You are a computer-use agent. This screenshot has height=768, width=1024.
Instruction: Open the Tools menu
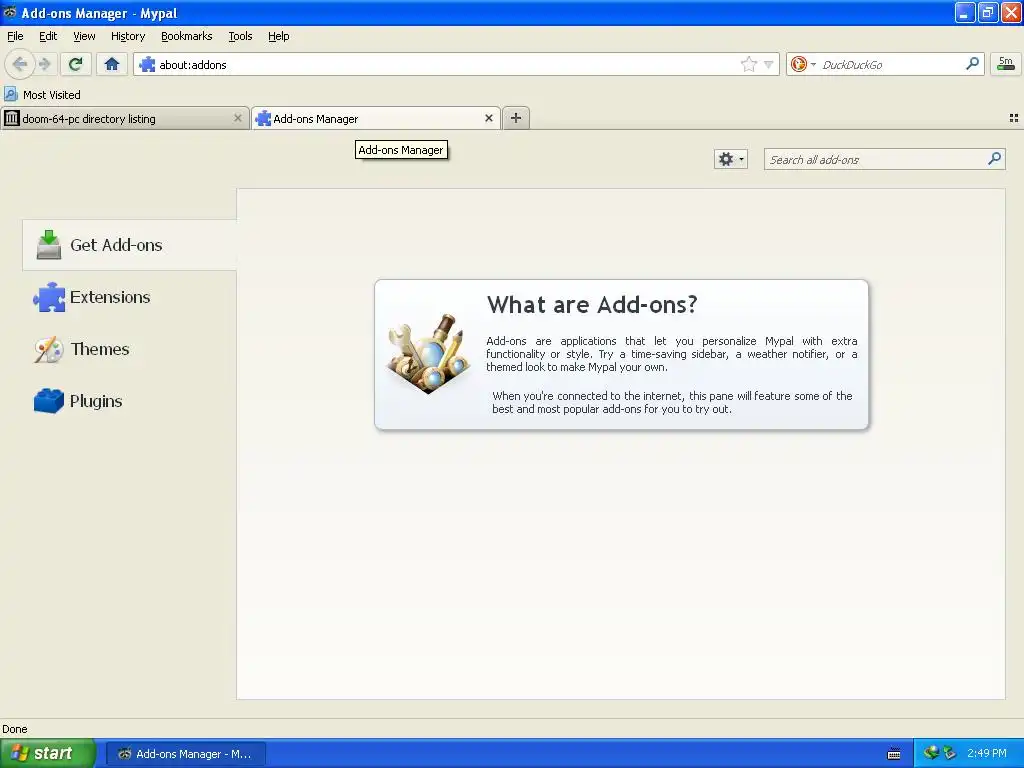click(x=240, y=36)
